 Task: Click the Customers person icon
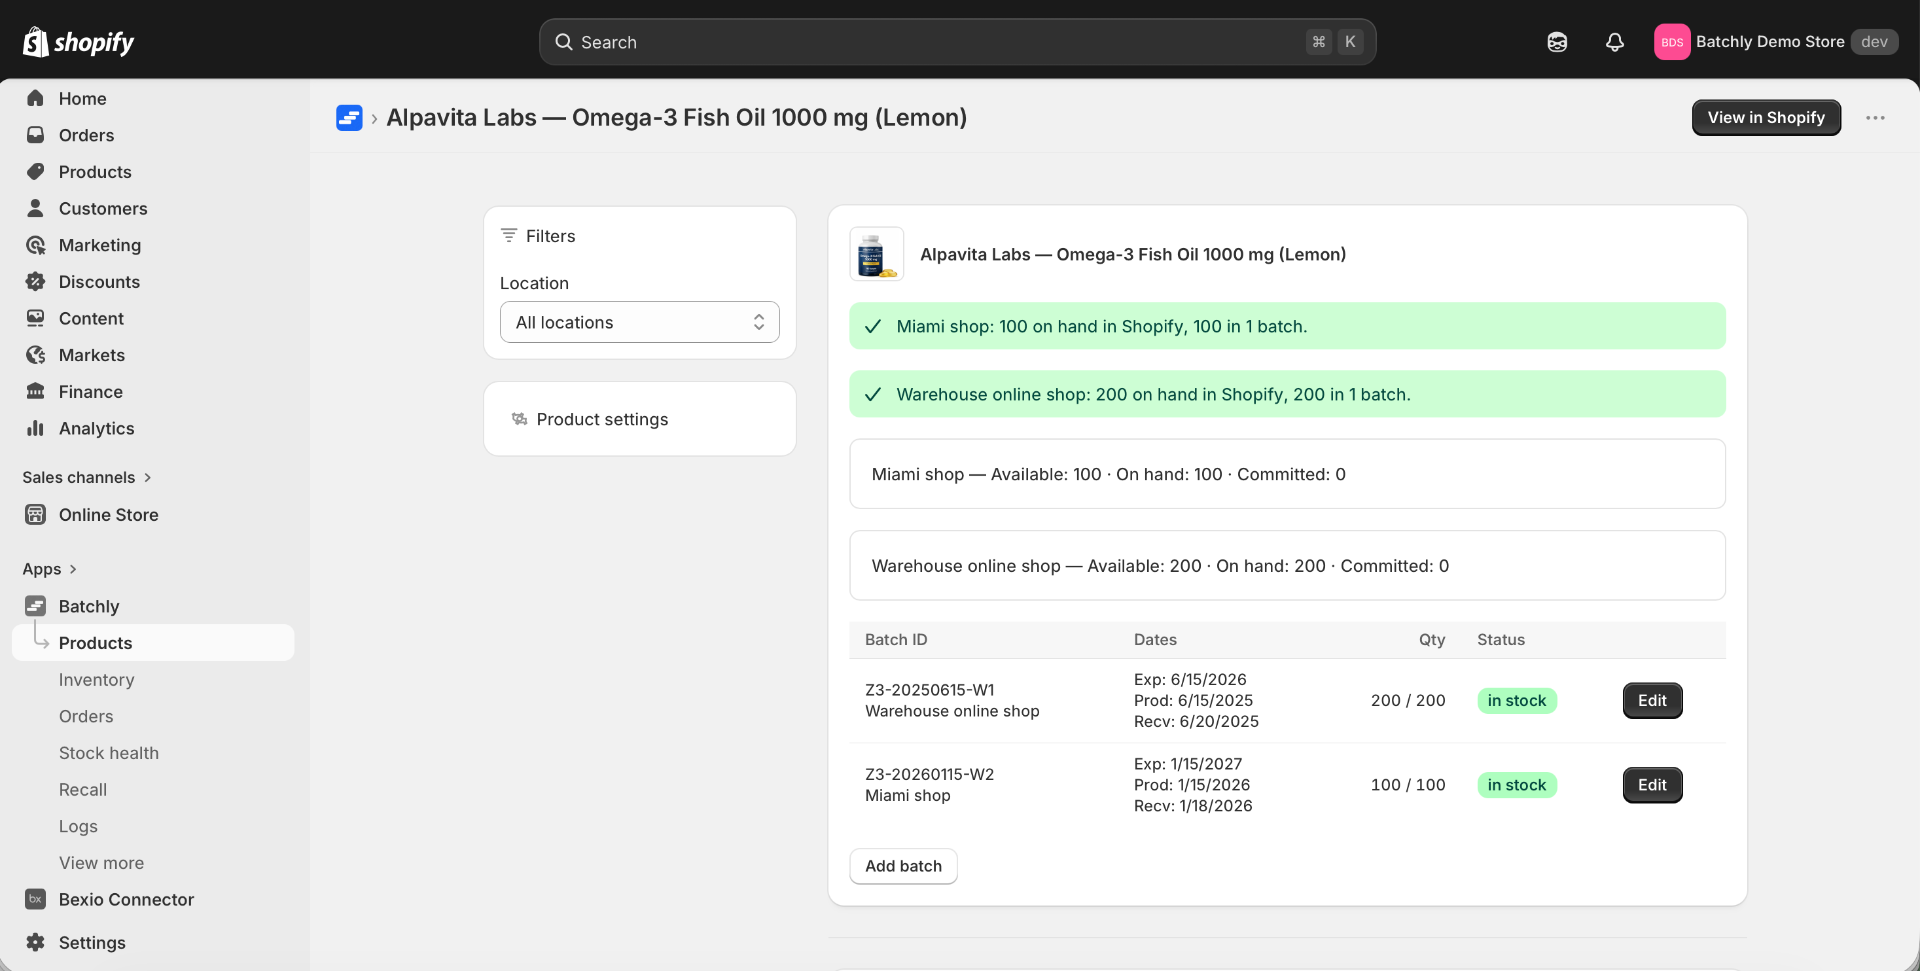click(36, 208)
